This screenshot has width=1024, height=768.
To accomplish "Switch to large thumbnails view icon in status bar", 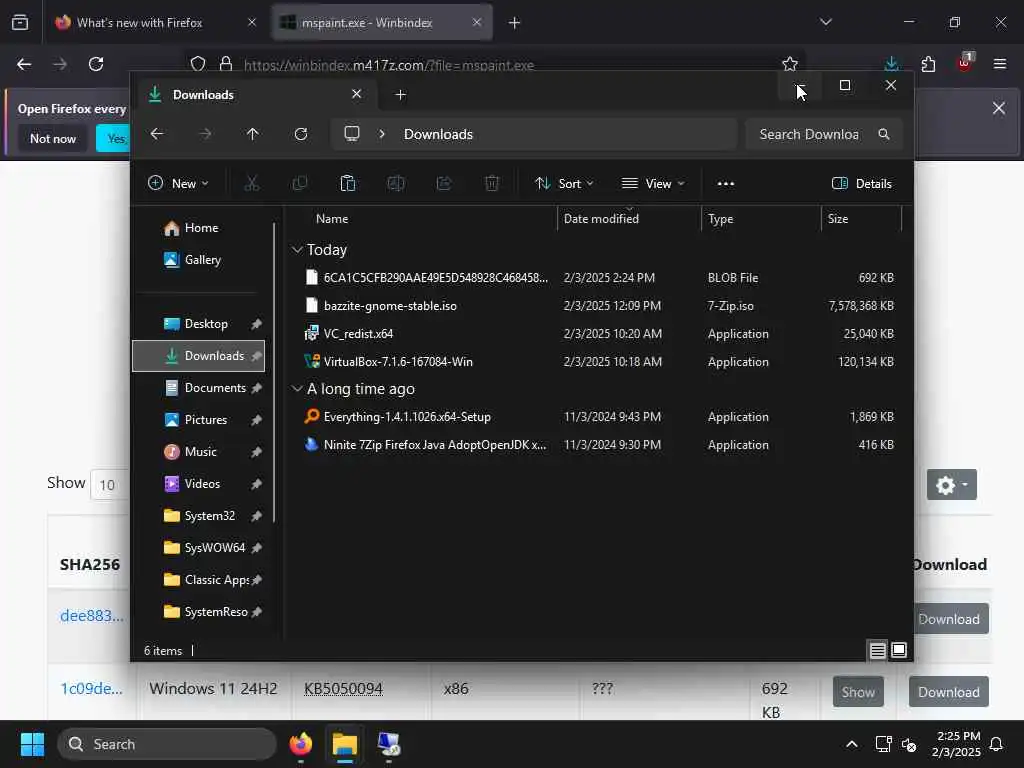I will pos(899,650).
